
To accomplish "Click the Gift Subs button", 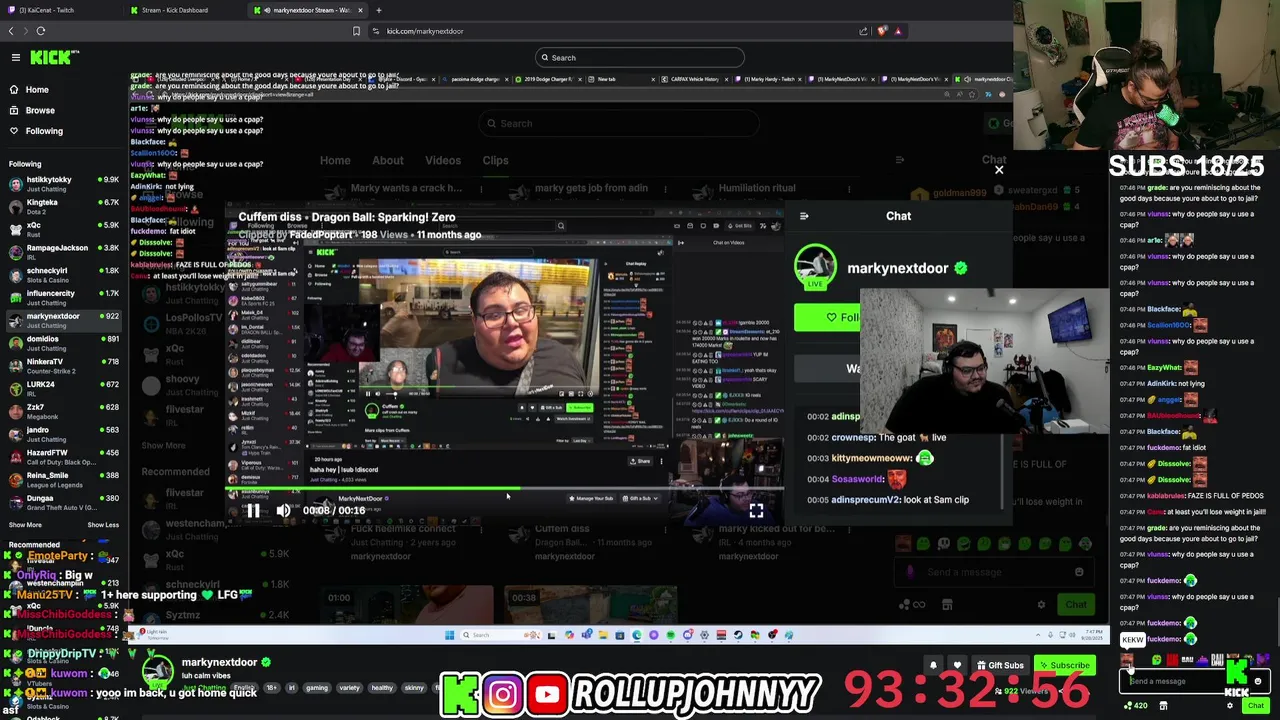I will (999, 665).
